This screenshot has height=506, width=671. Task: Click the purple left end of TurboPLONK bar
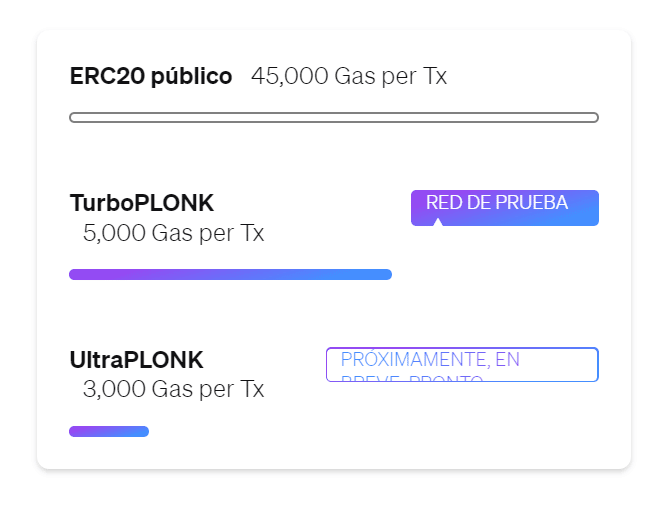pos(75,274)
